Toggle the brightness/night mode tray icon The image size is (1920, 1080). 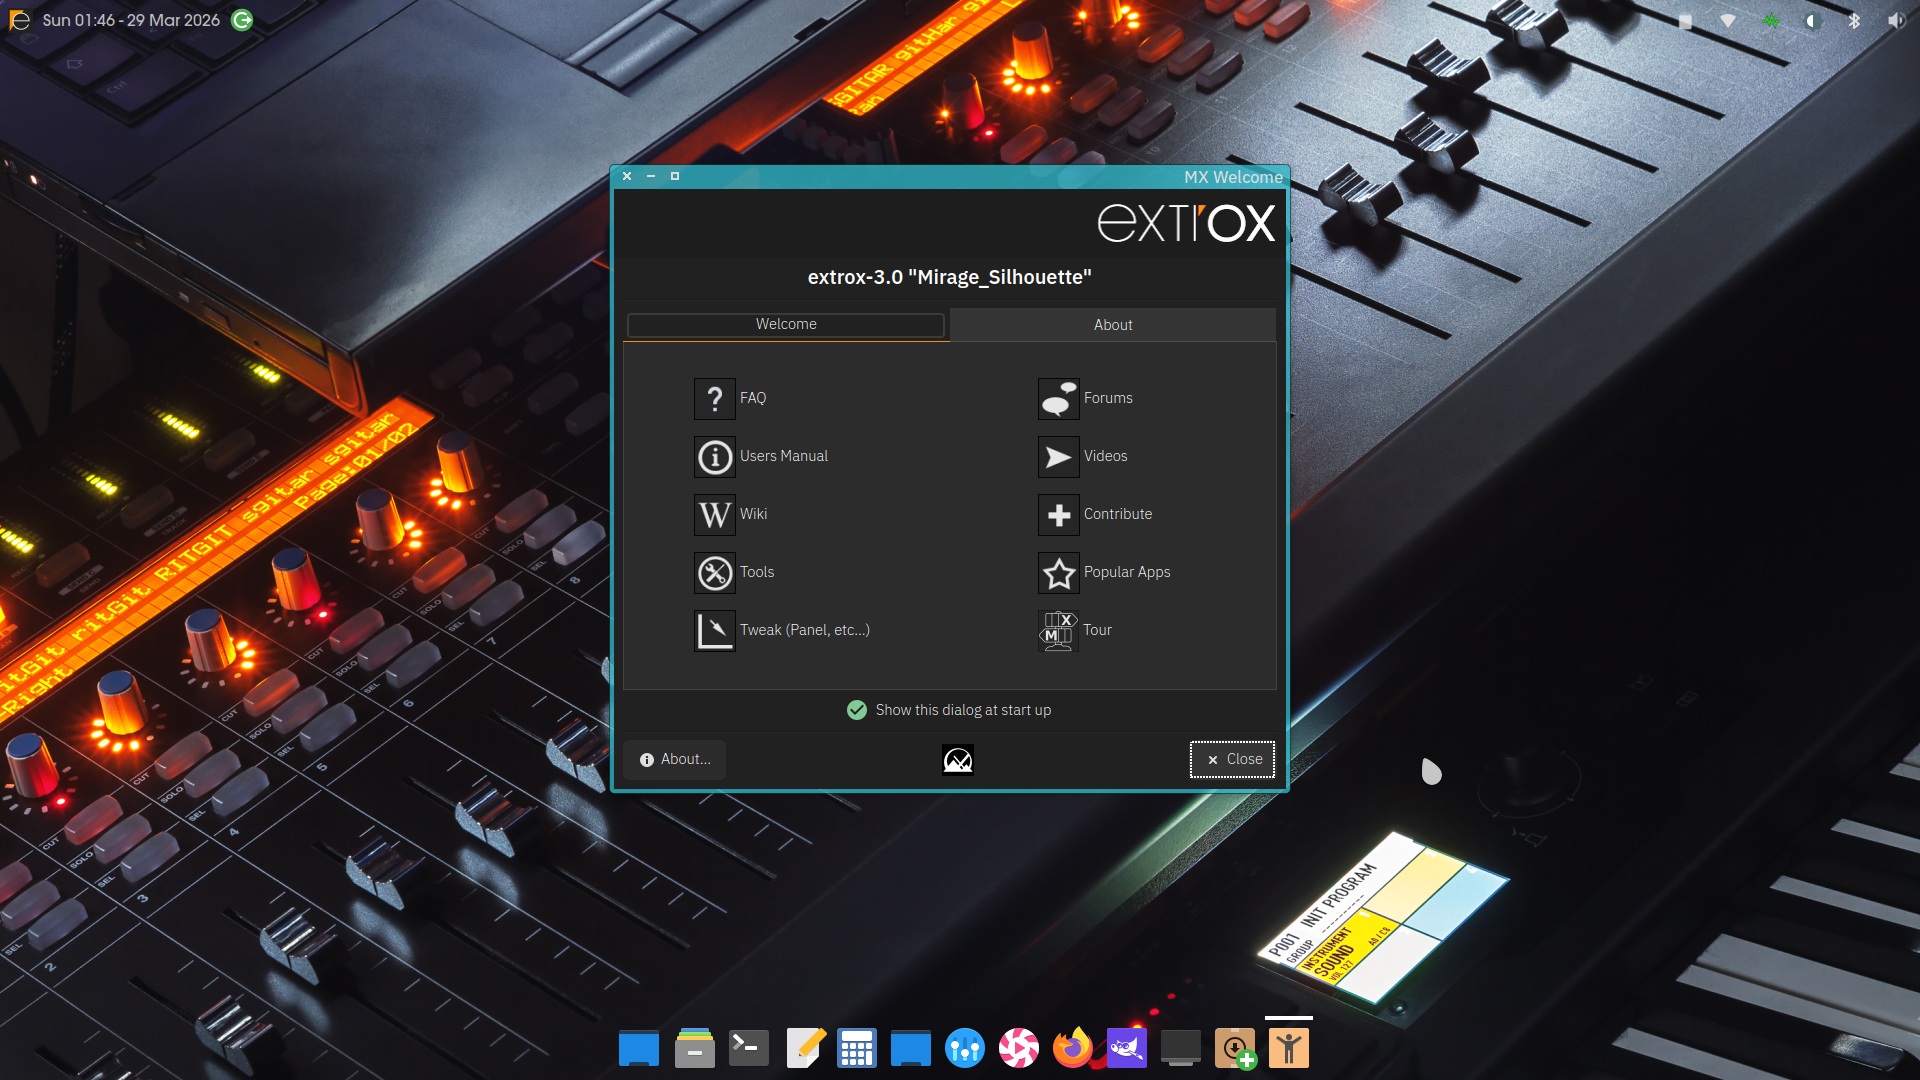1811,21
